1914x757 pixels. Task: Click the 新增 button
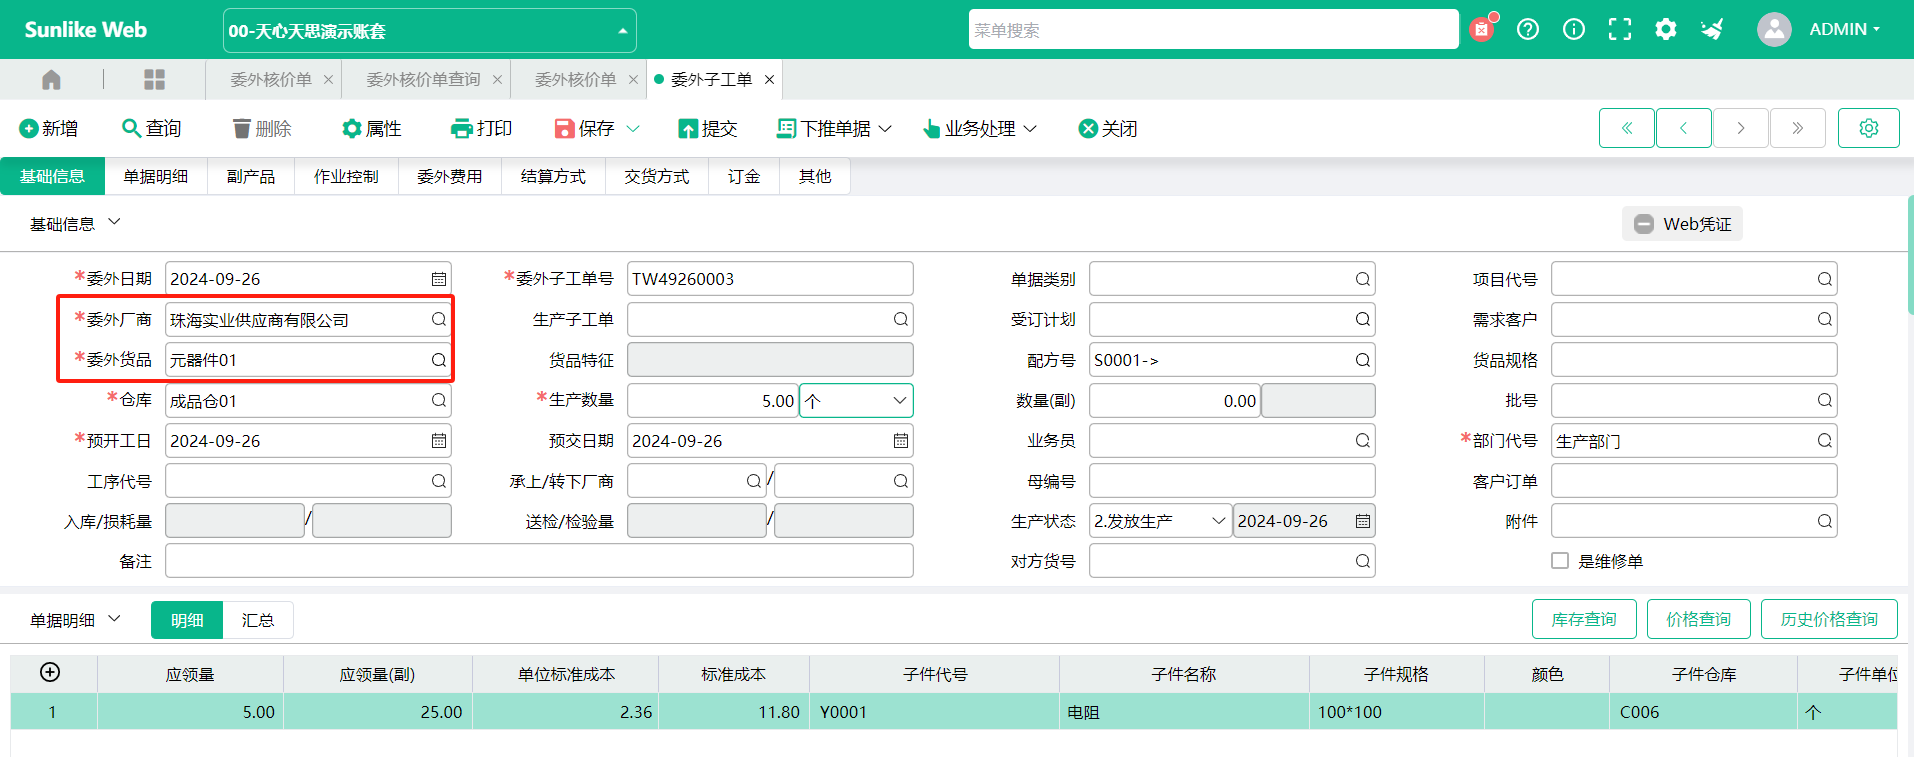(48, 129)
